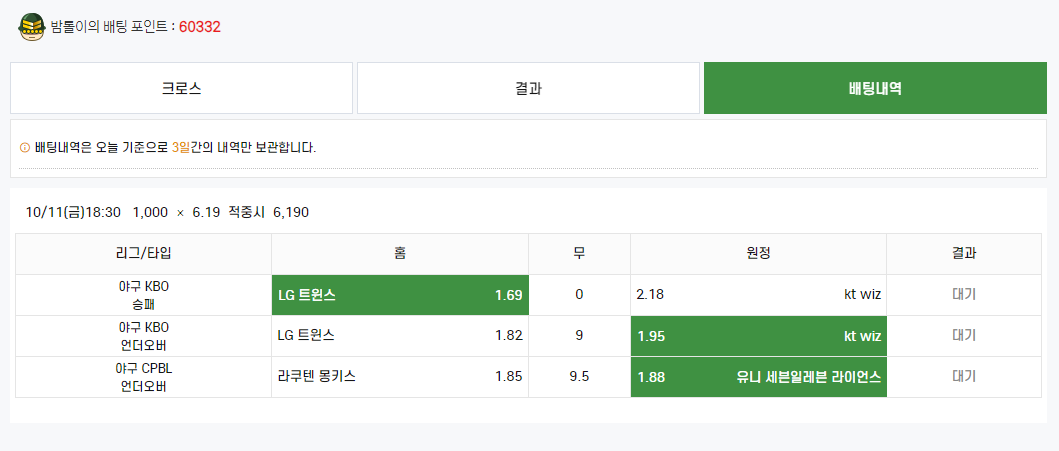Select the highlighted kt wiz 1.95 cell

tap(758, 336)
